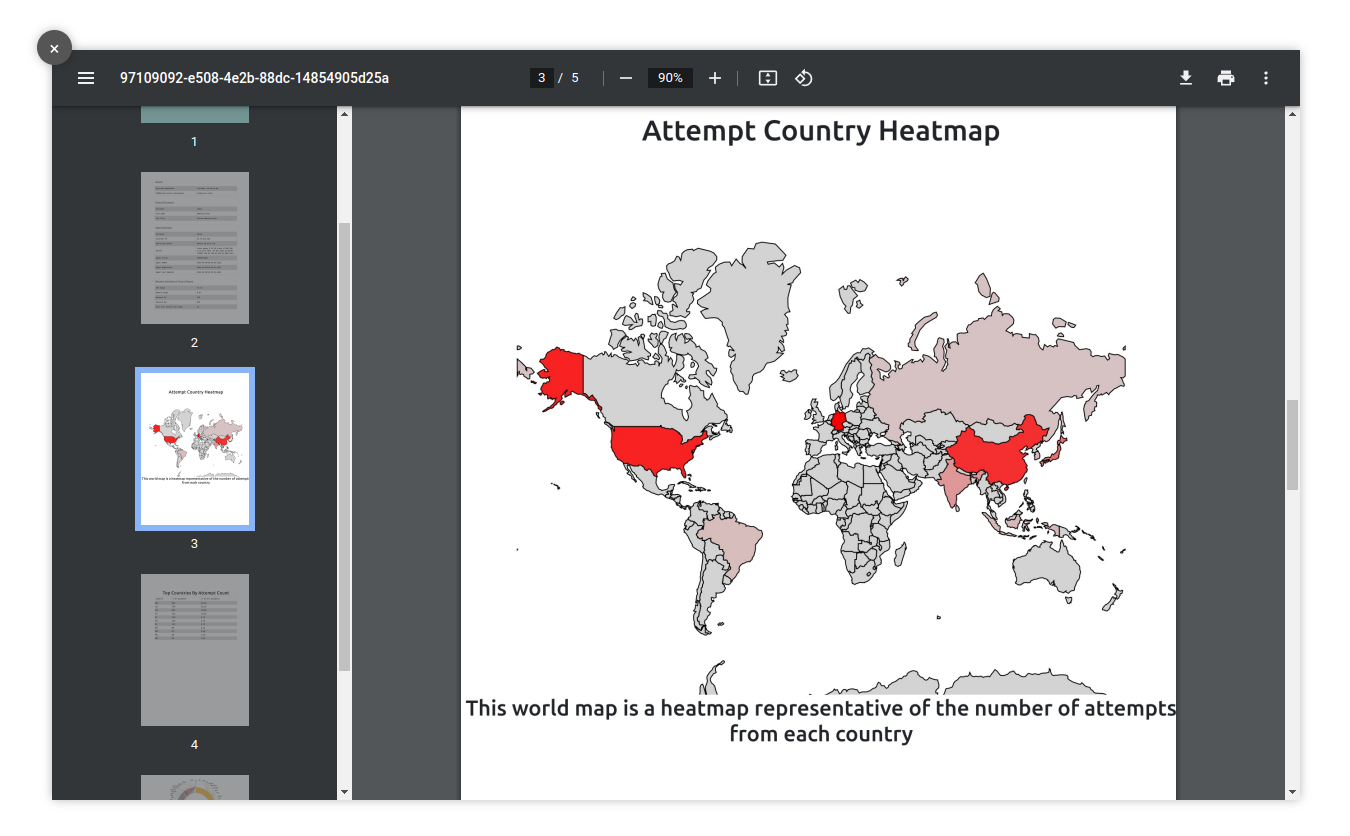Click the light red Brazil region on map
Image resolution: width=1350 pixels, height=836 pixels.
point(732,545)
